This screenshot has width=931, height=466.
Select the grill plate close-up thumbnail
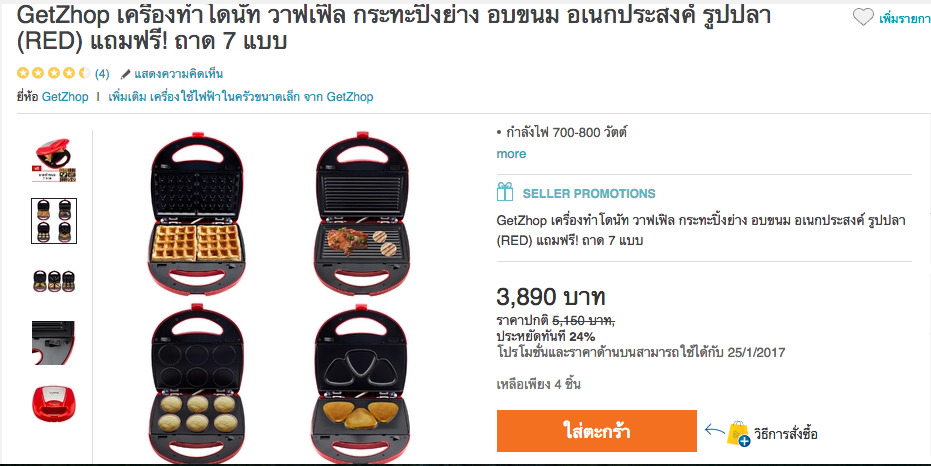coord(53,343)
